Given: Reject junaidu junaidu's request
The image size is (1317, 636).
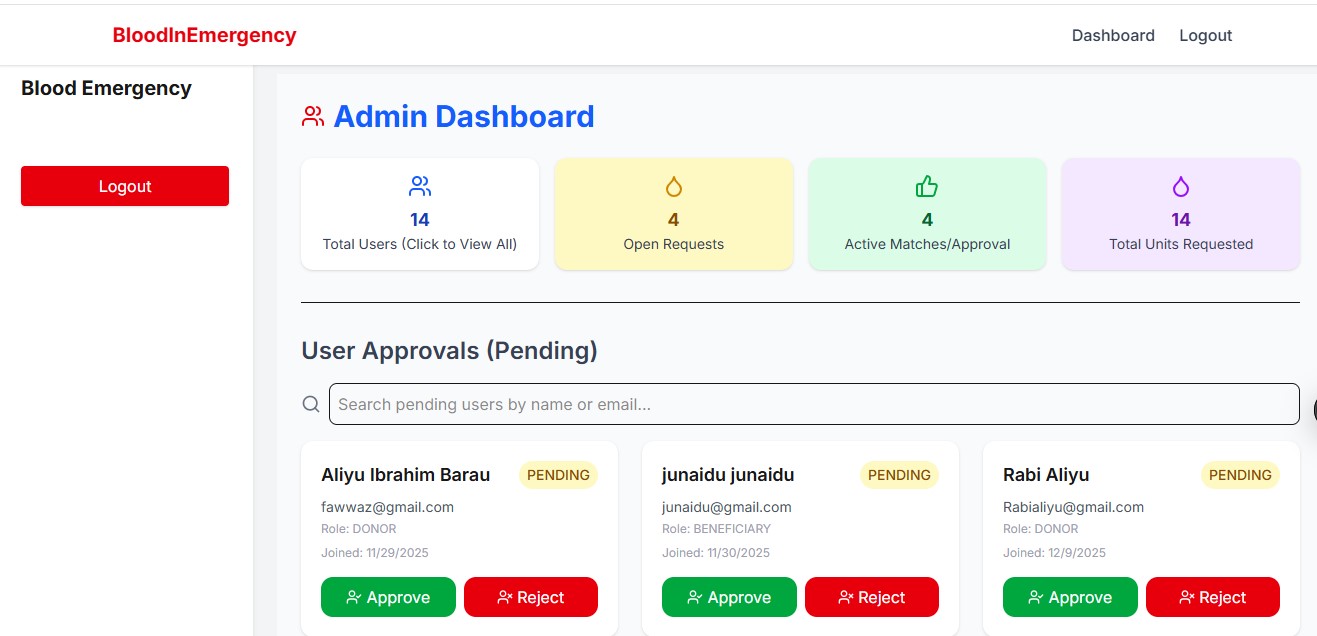Looking at the screenshot, I should (x=872, y=597).
